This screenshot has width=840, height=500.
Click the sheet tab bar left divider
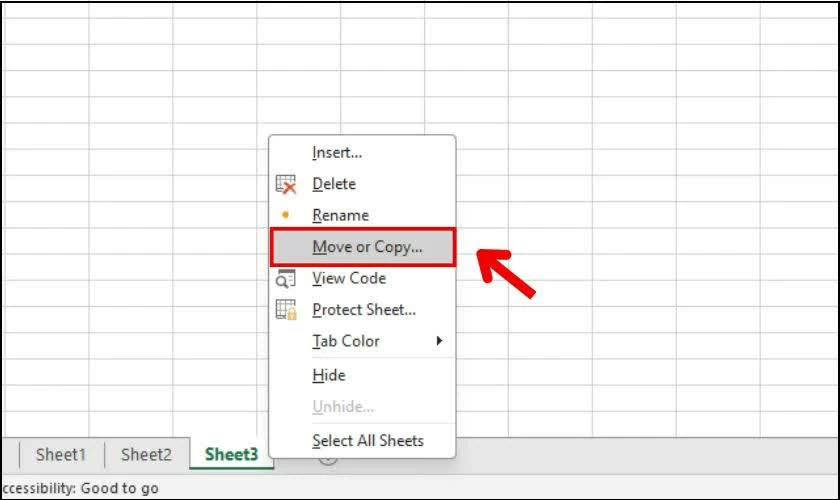(x=19, y=455)
